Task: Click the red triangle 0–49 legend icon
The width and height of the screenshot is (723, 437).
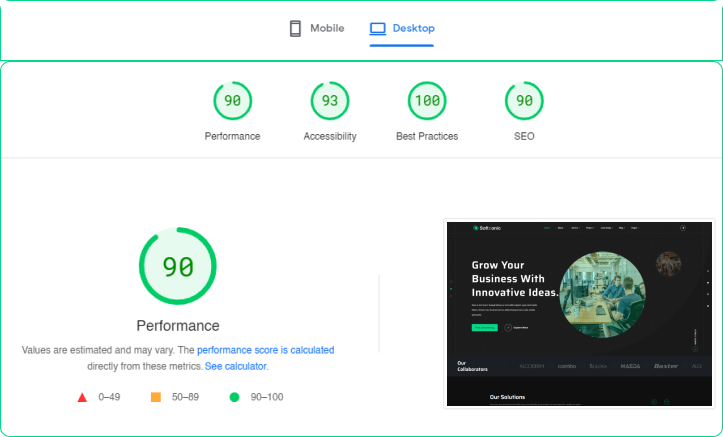Action: click(x=82, y=397)
